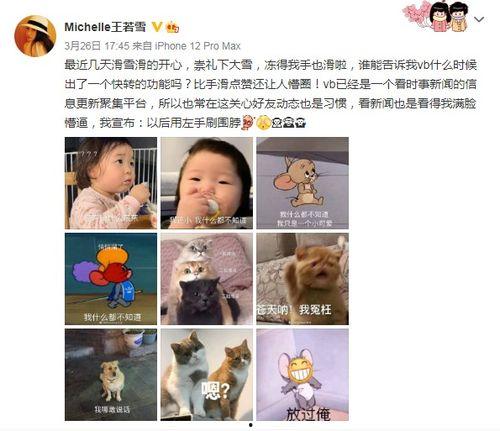Click the image page indicator dot
Screen dimensions: 500x431
[x=250, y=425]
